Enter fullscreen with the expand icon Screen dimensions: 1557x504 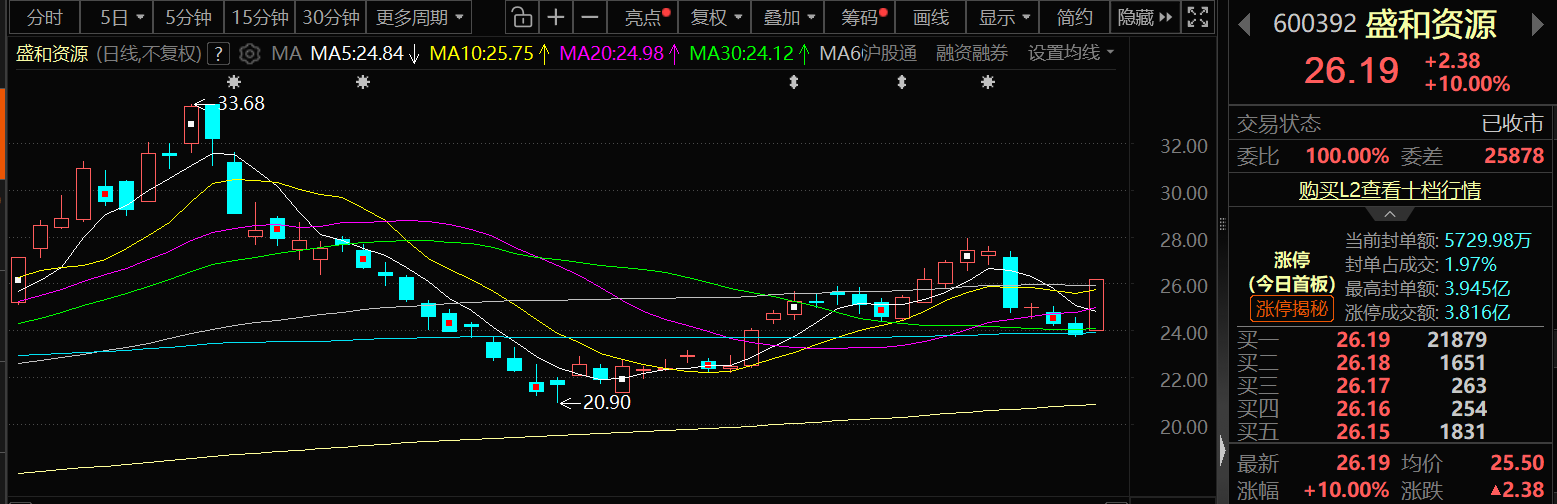point(1197,17)
